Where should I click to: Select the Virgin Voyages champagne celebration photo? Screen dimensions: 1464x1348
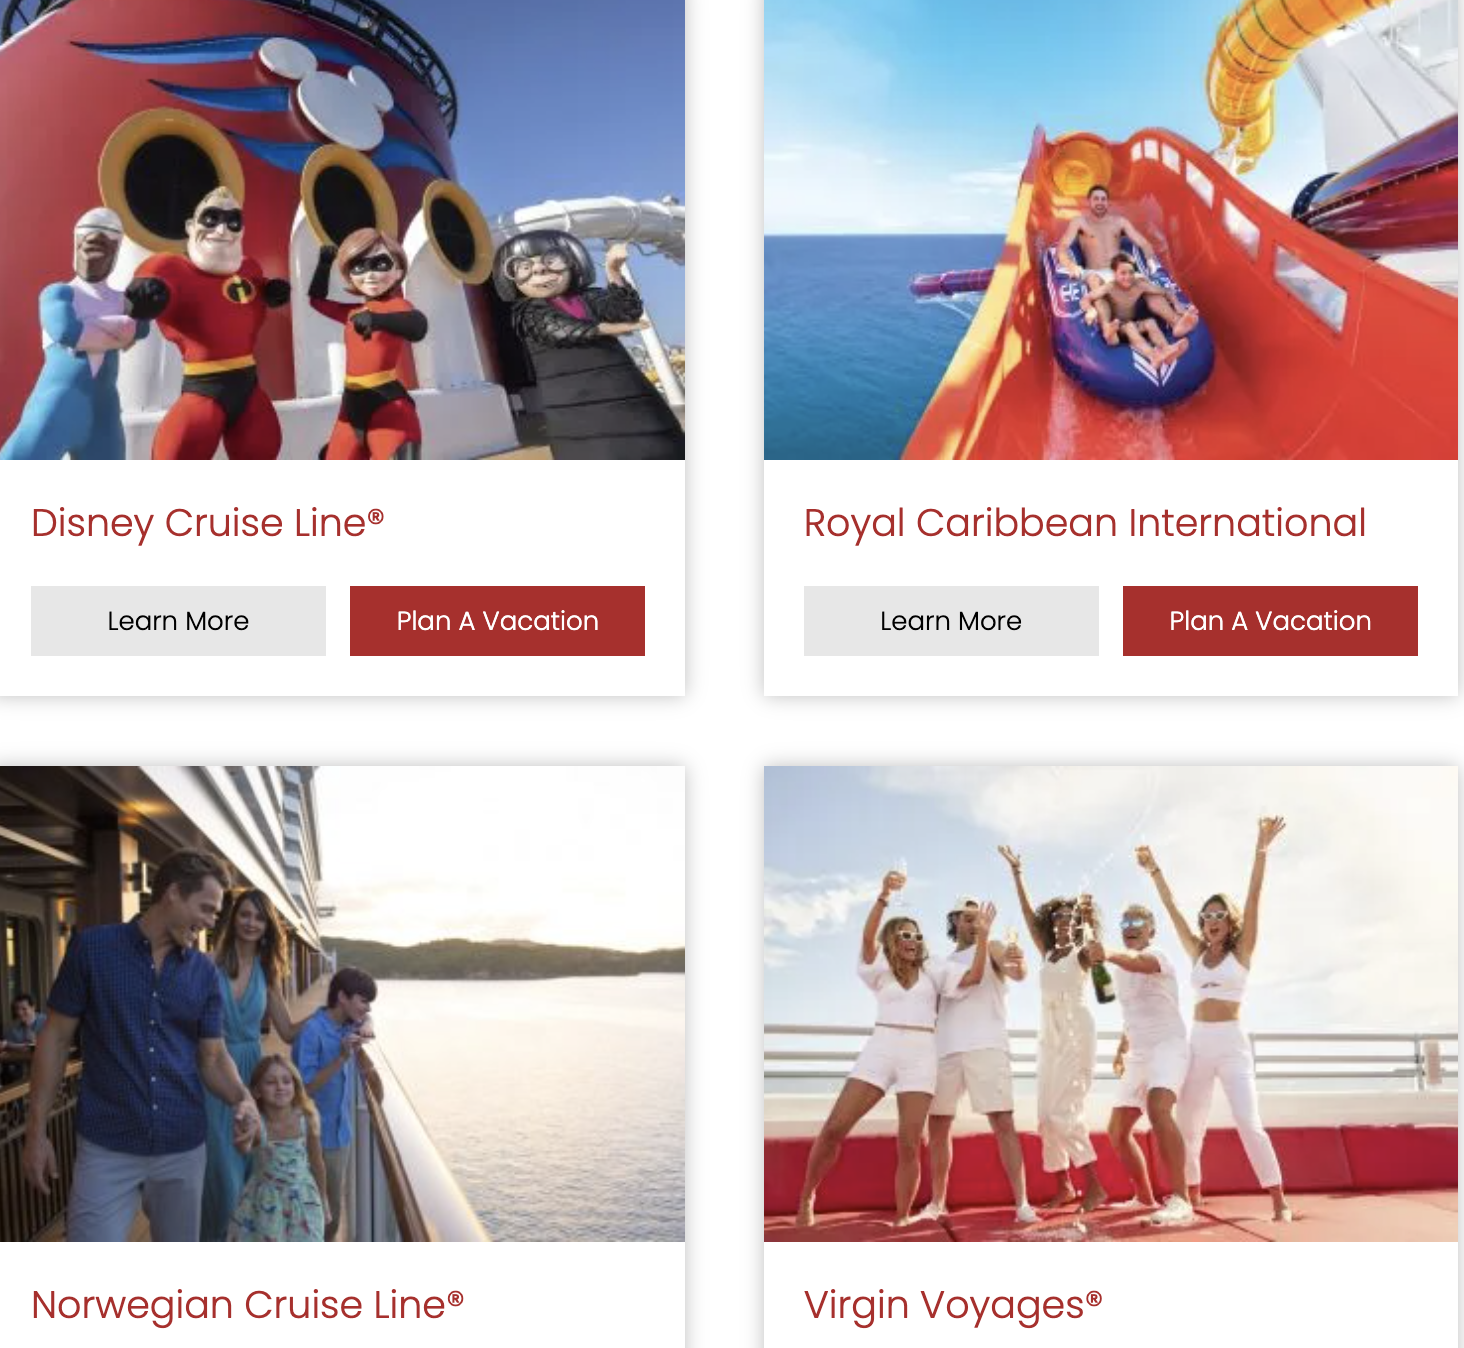pos(1111,1004)
